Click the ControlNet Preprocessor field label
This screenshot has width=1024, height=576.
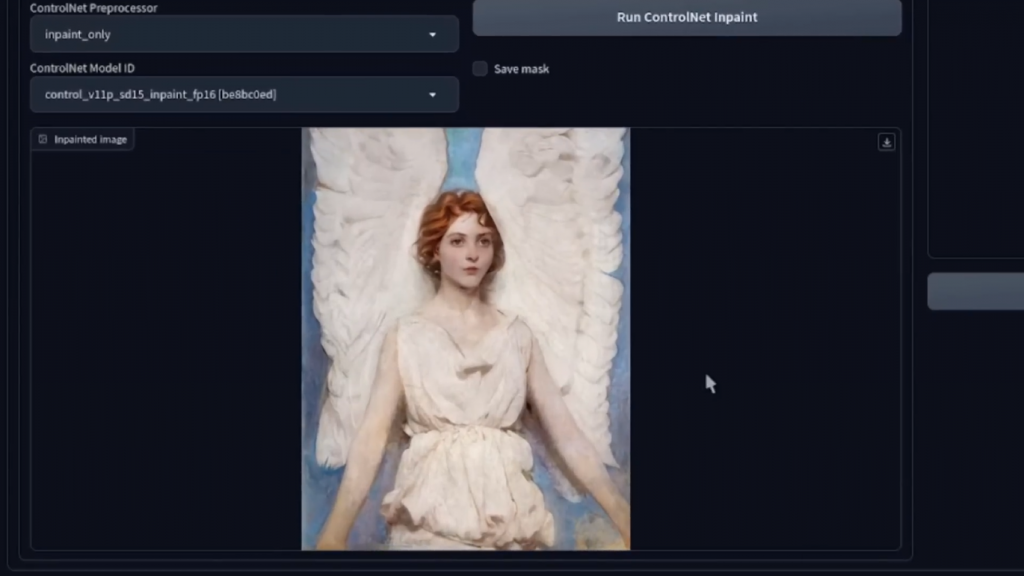pyautogui.click(x=93, y=8)
